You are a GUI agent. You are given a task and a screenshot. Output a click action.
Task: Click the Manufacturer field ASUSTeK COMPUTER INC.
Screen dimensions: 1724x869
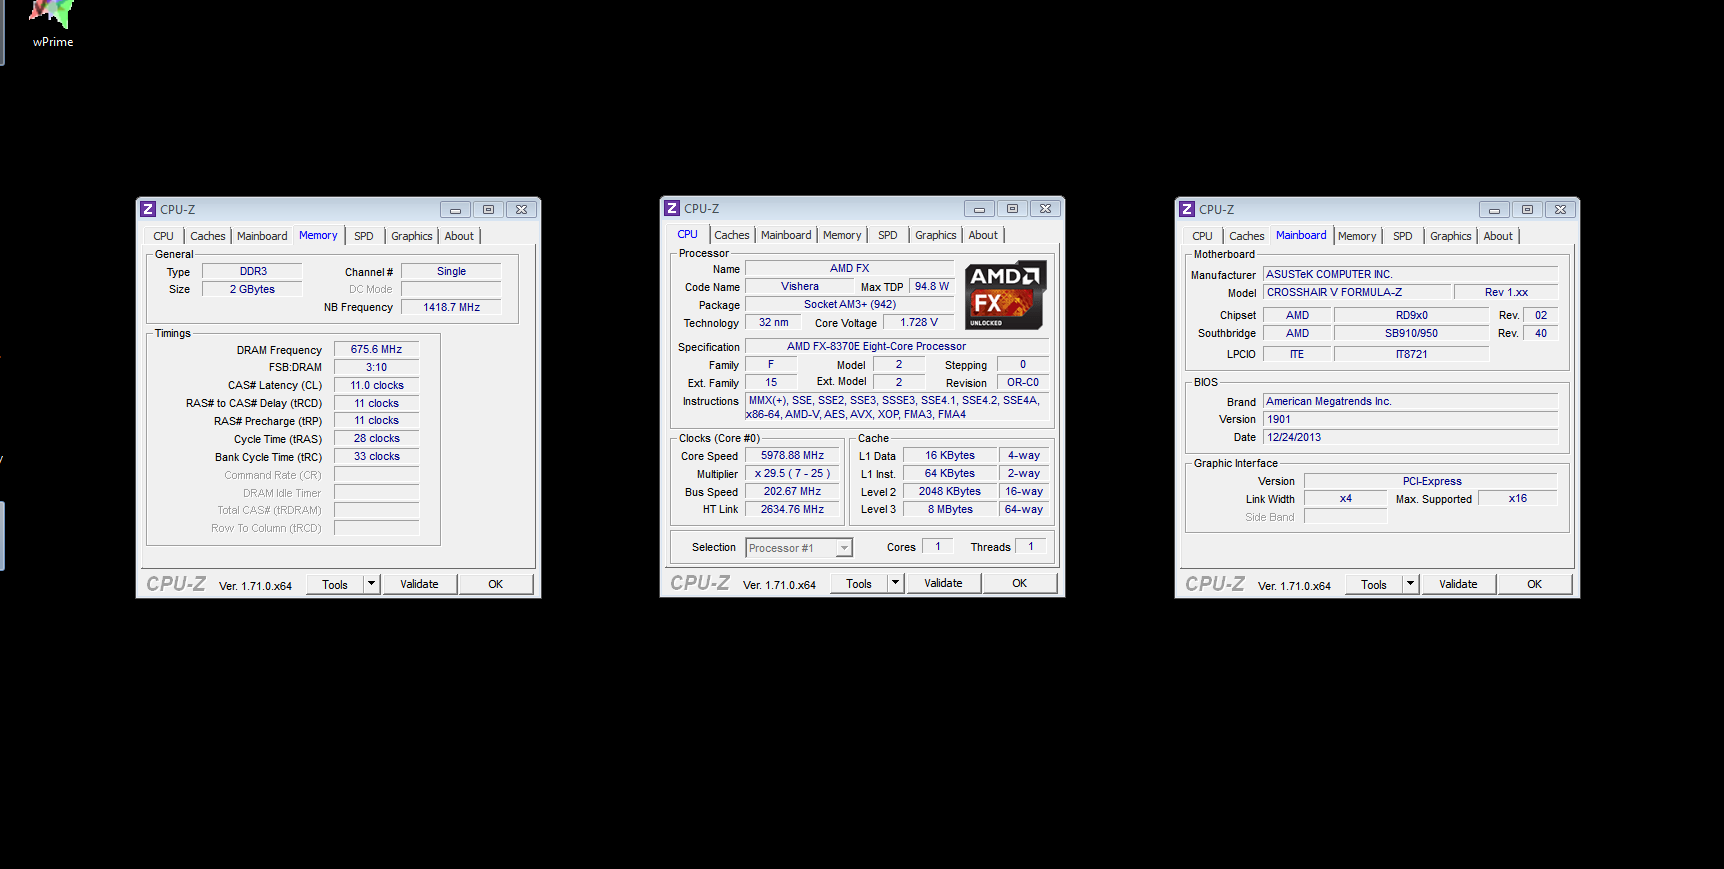[1410, 274]
